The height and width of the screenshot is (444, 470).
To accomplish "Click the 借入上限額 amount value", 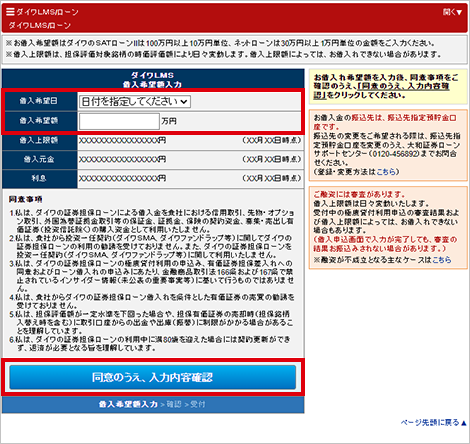I will coord(122,140).
